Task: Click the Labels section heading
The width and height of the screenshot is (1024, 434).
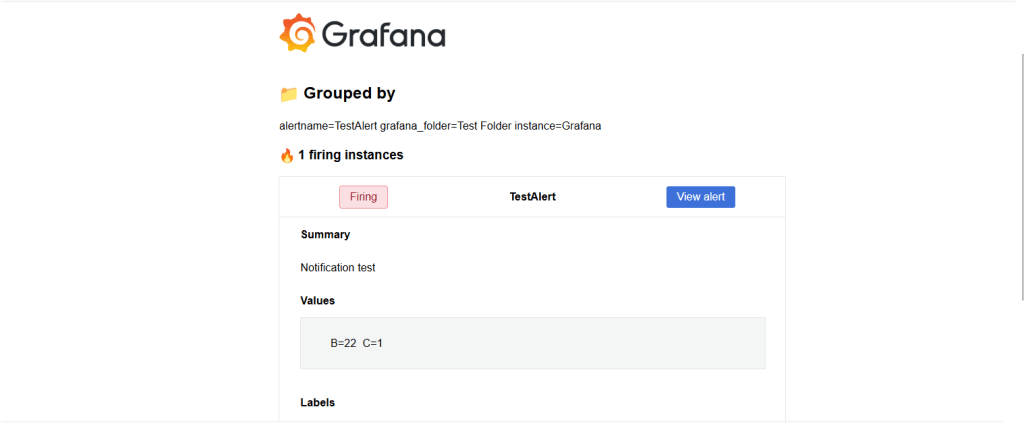Action: pos(317,403)
